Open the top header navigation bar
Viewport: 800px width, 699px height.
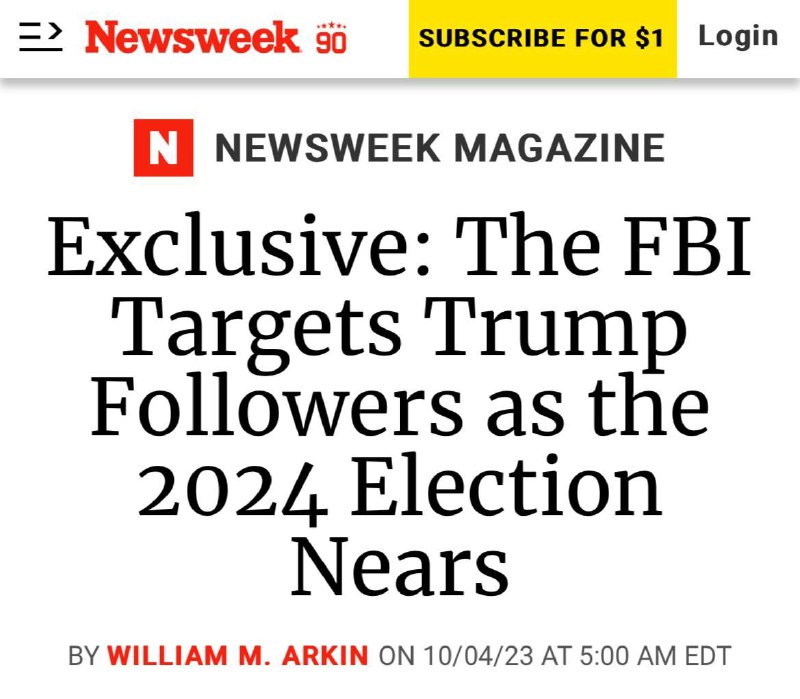(x=400, y=38)
